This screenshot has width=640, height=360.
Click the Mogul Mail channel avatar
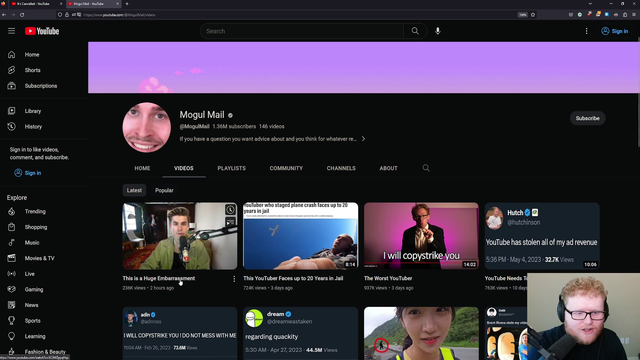(147, 127)
